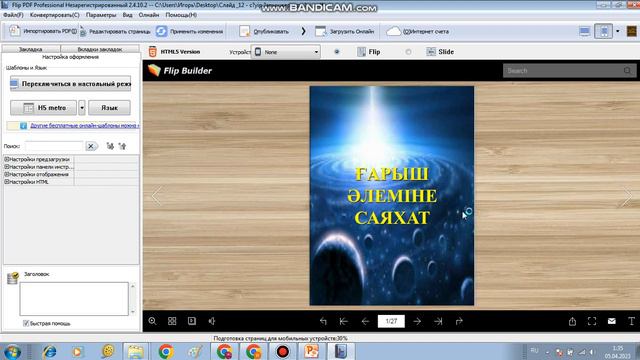Click HTML5 Version icon
This screenshot has width=640, height=360.
point(153,52)
